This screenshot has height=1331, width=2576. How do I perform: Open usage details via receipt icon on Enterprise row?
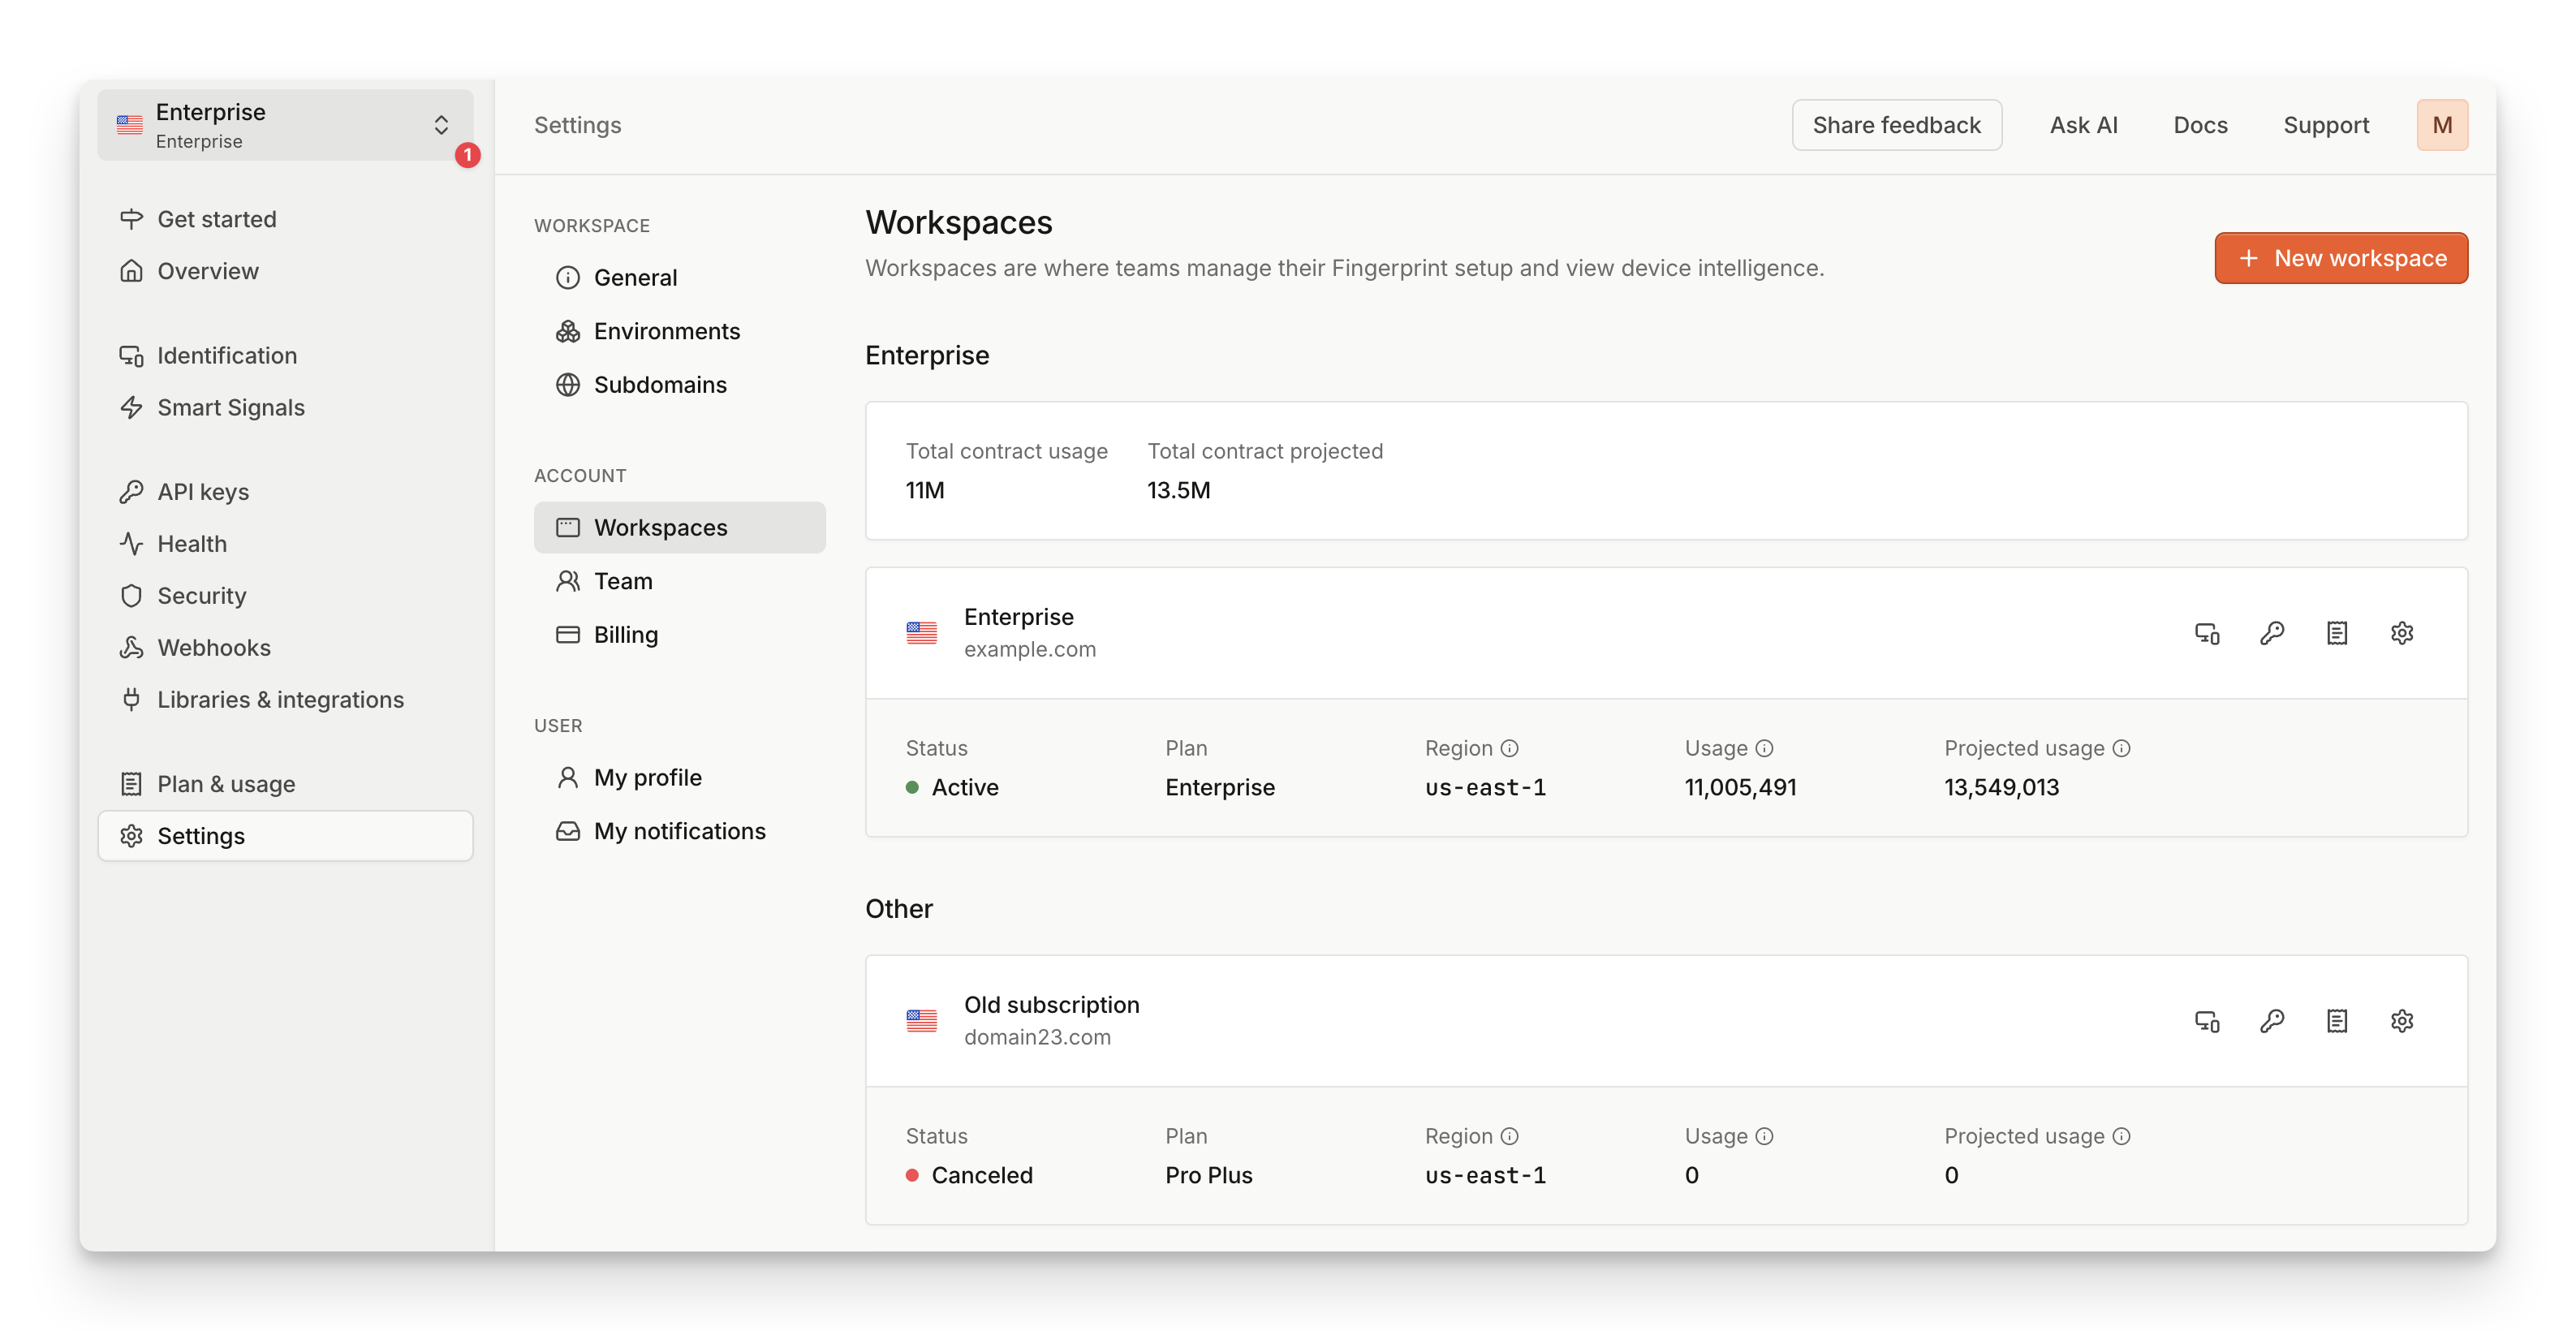click(x=2337, y=633)
